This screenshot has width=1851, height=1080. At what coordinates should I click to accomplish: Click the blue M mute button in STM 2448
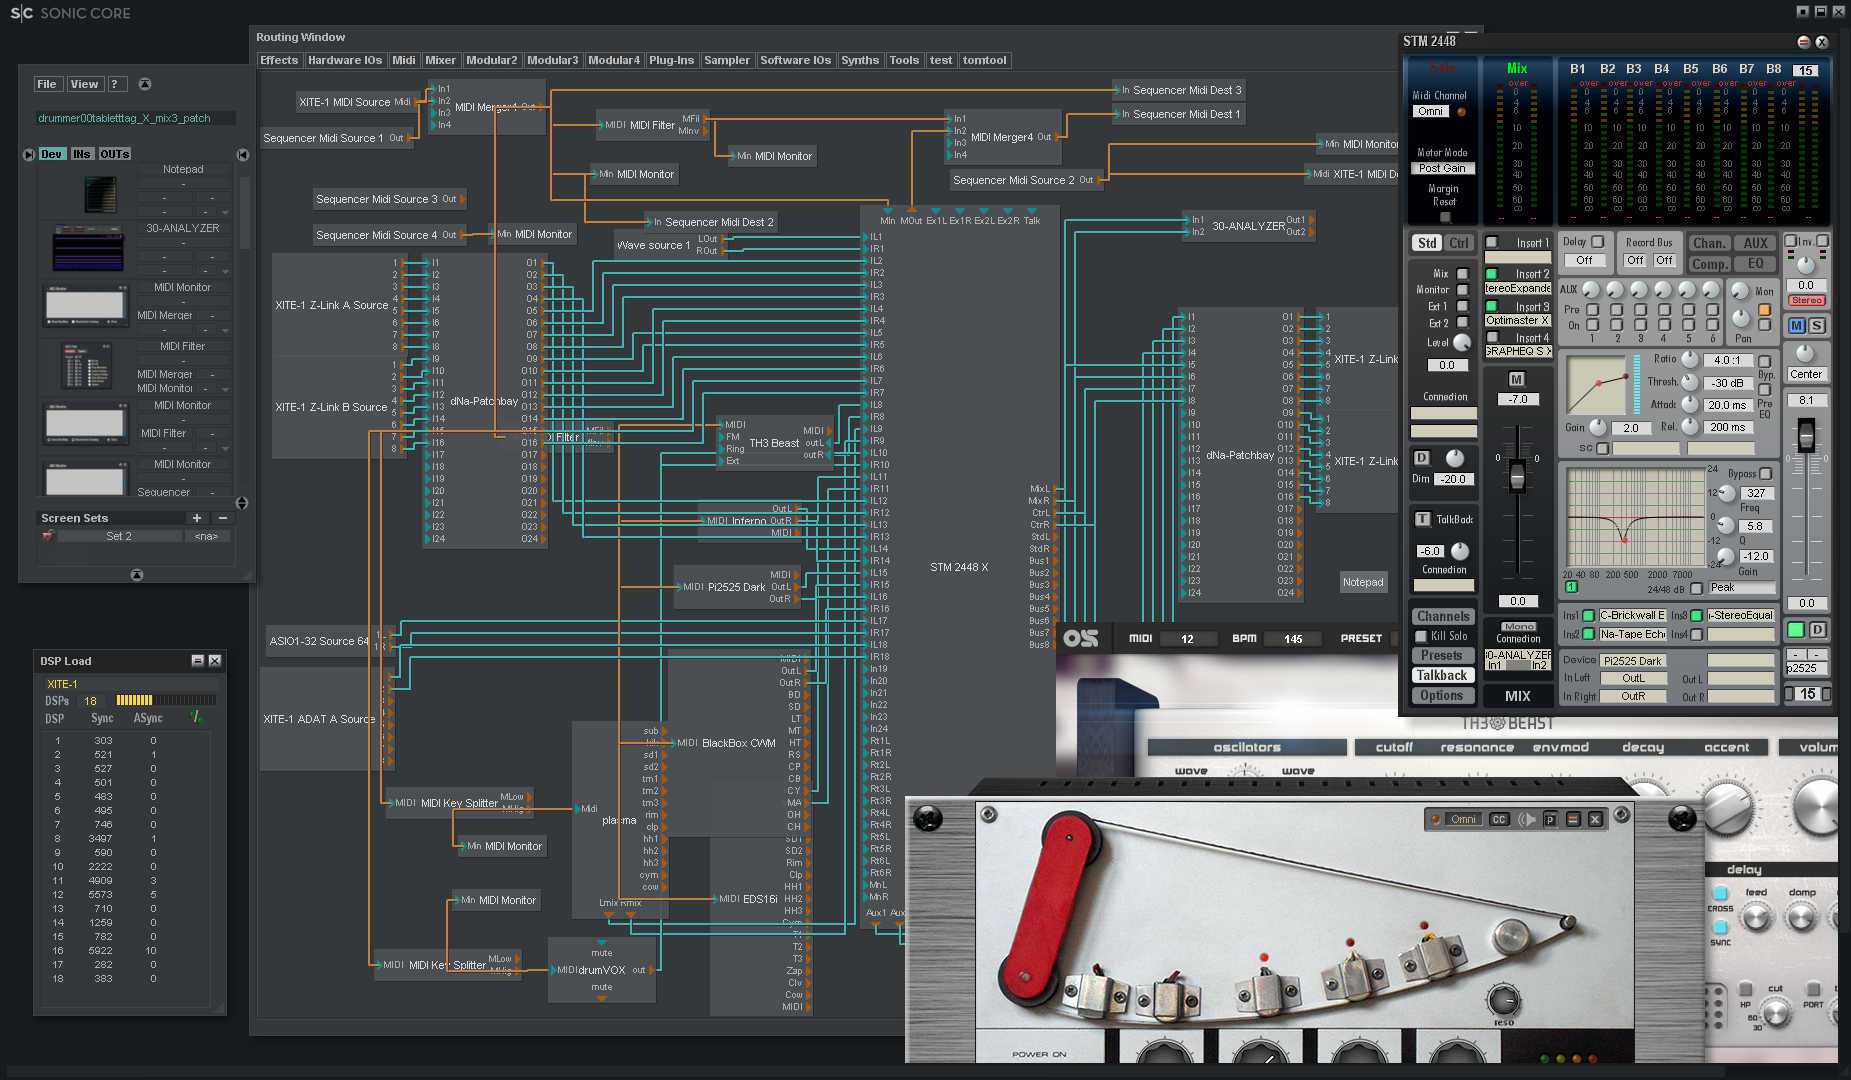(1797, 326)
